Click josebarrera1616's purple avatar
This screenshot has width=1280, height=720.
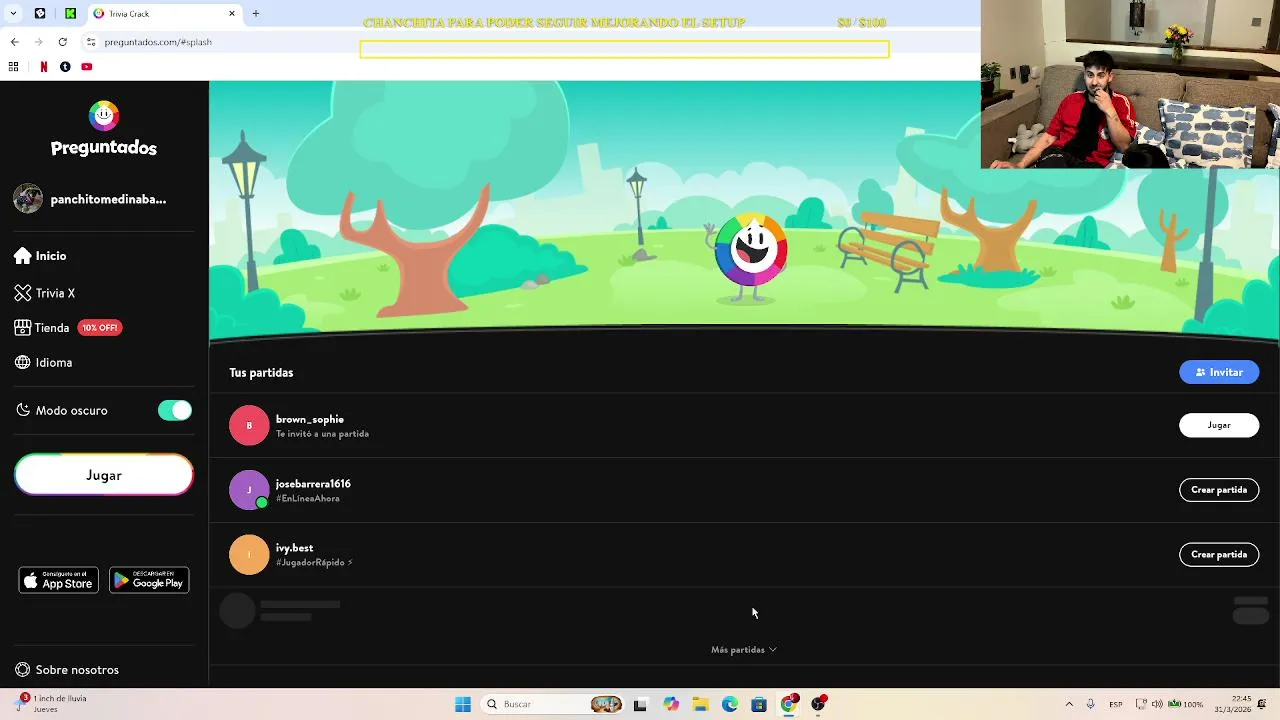[249, 490]
